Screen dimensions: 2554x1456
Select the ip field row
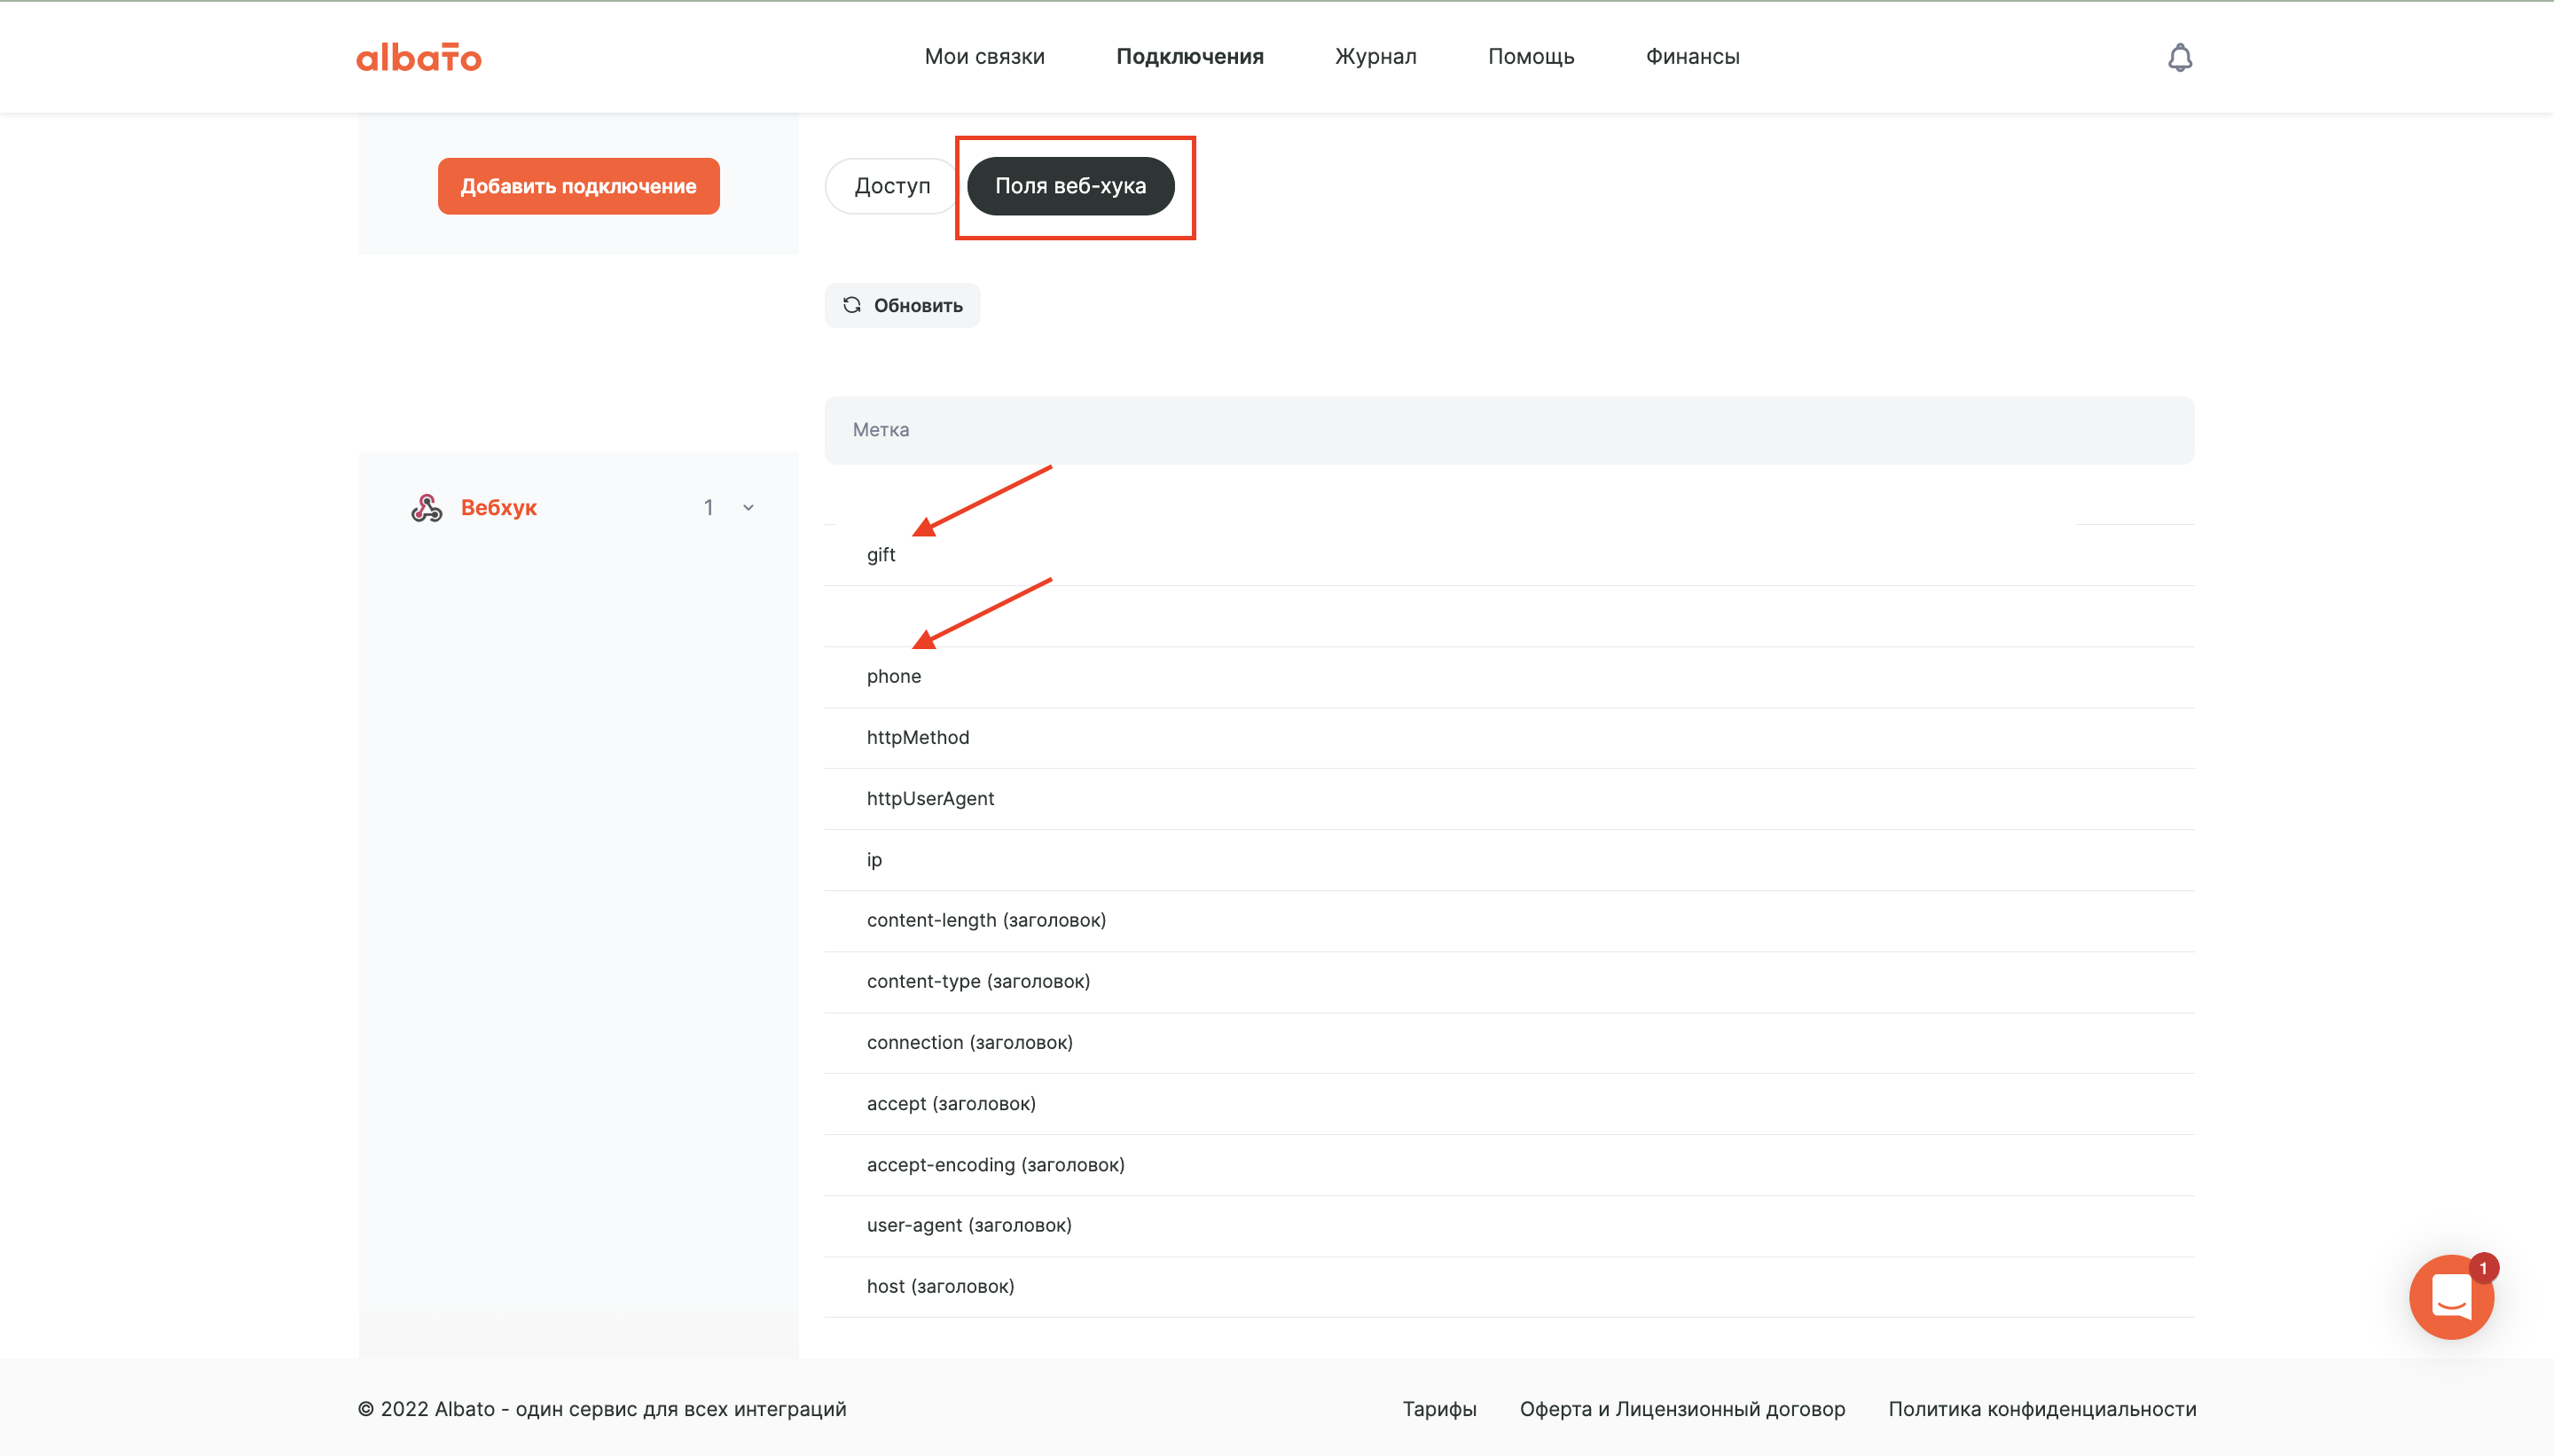point(1509,860)
